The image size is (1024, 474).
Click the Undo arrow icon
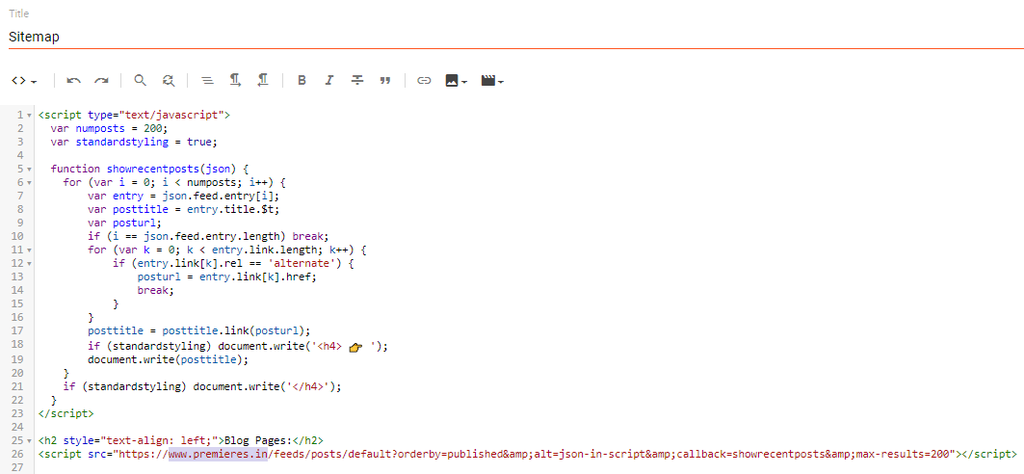coord(74,81)
